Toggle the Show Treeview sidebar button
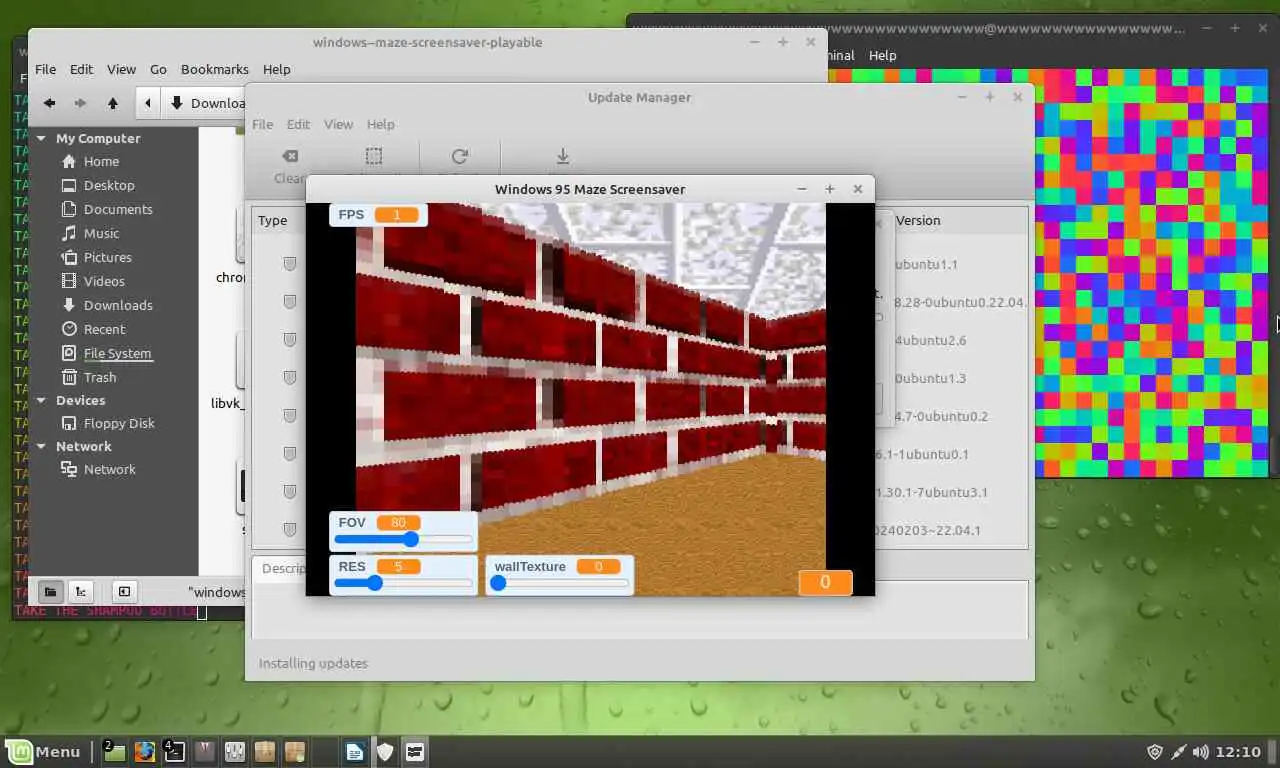Image resolution: width=1280 pixels, height=768 pixels. click(81, 591)
